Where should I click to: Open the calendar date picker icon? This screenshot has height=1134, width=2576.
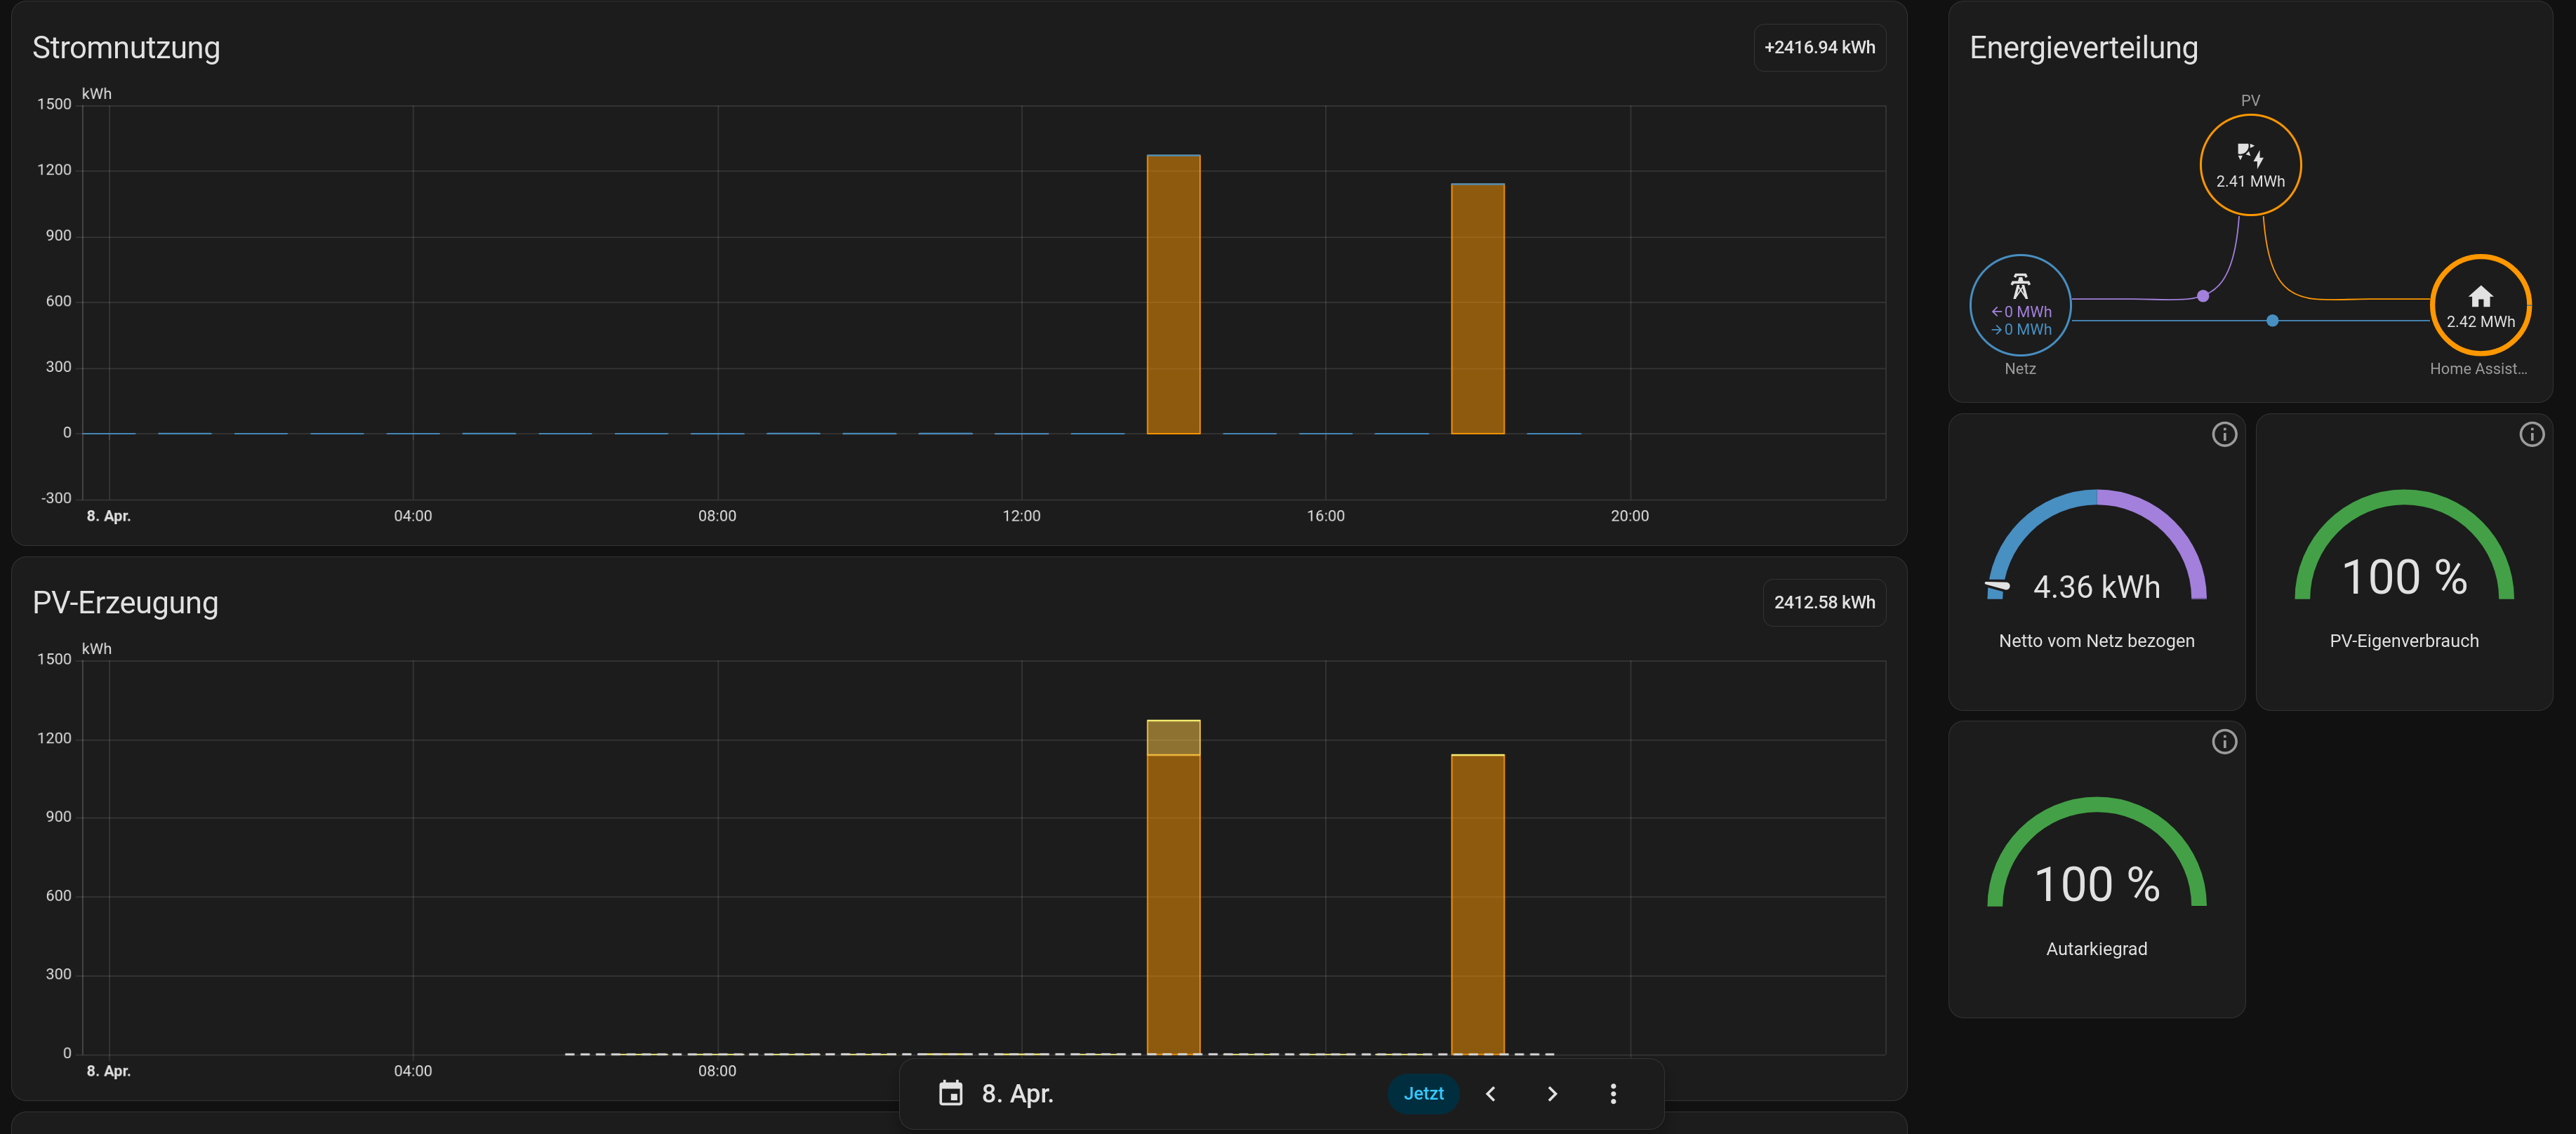coord(950,1093)
